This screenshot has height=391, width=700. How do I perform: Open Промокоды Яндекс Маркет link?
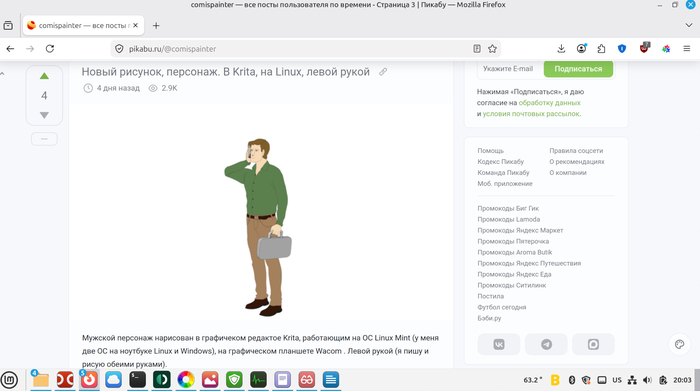pos(520,230)
